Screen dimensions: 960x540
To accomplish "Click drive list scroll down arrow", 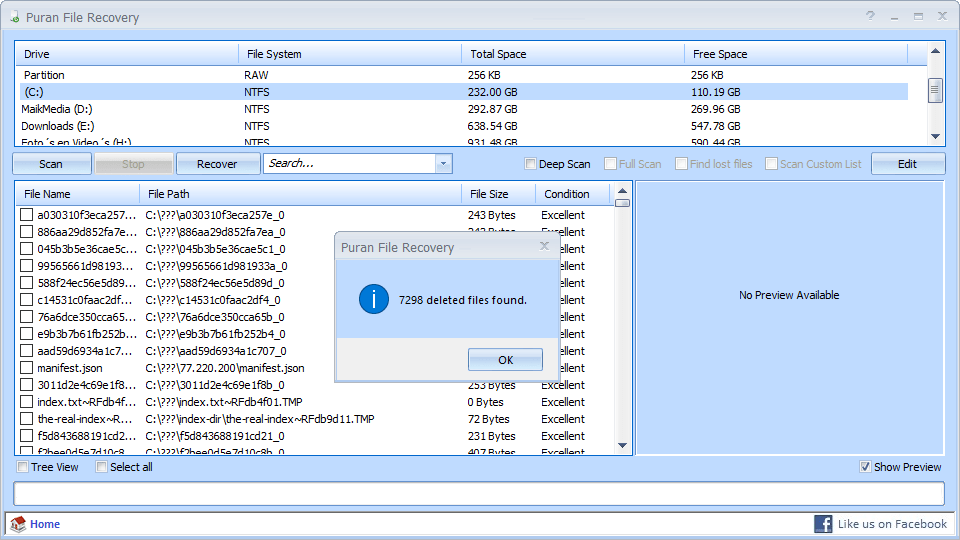I will pyautogui.click(x=935, y=137).
